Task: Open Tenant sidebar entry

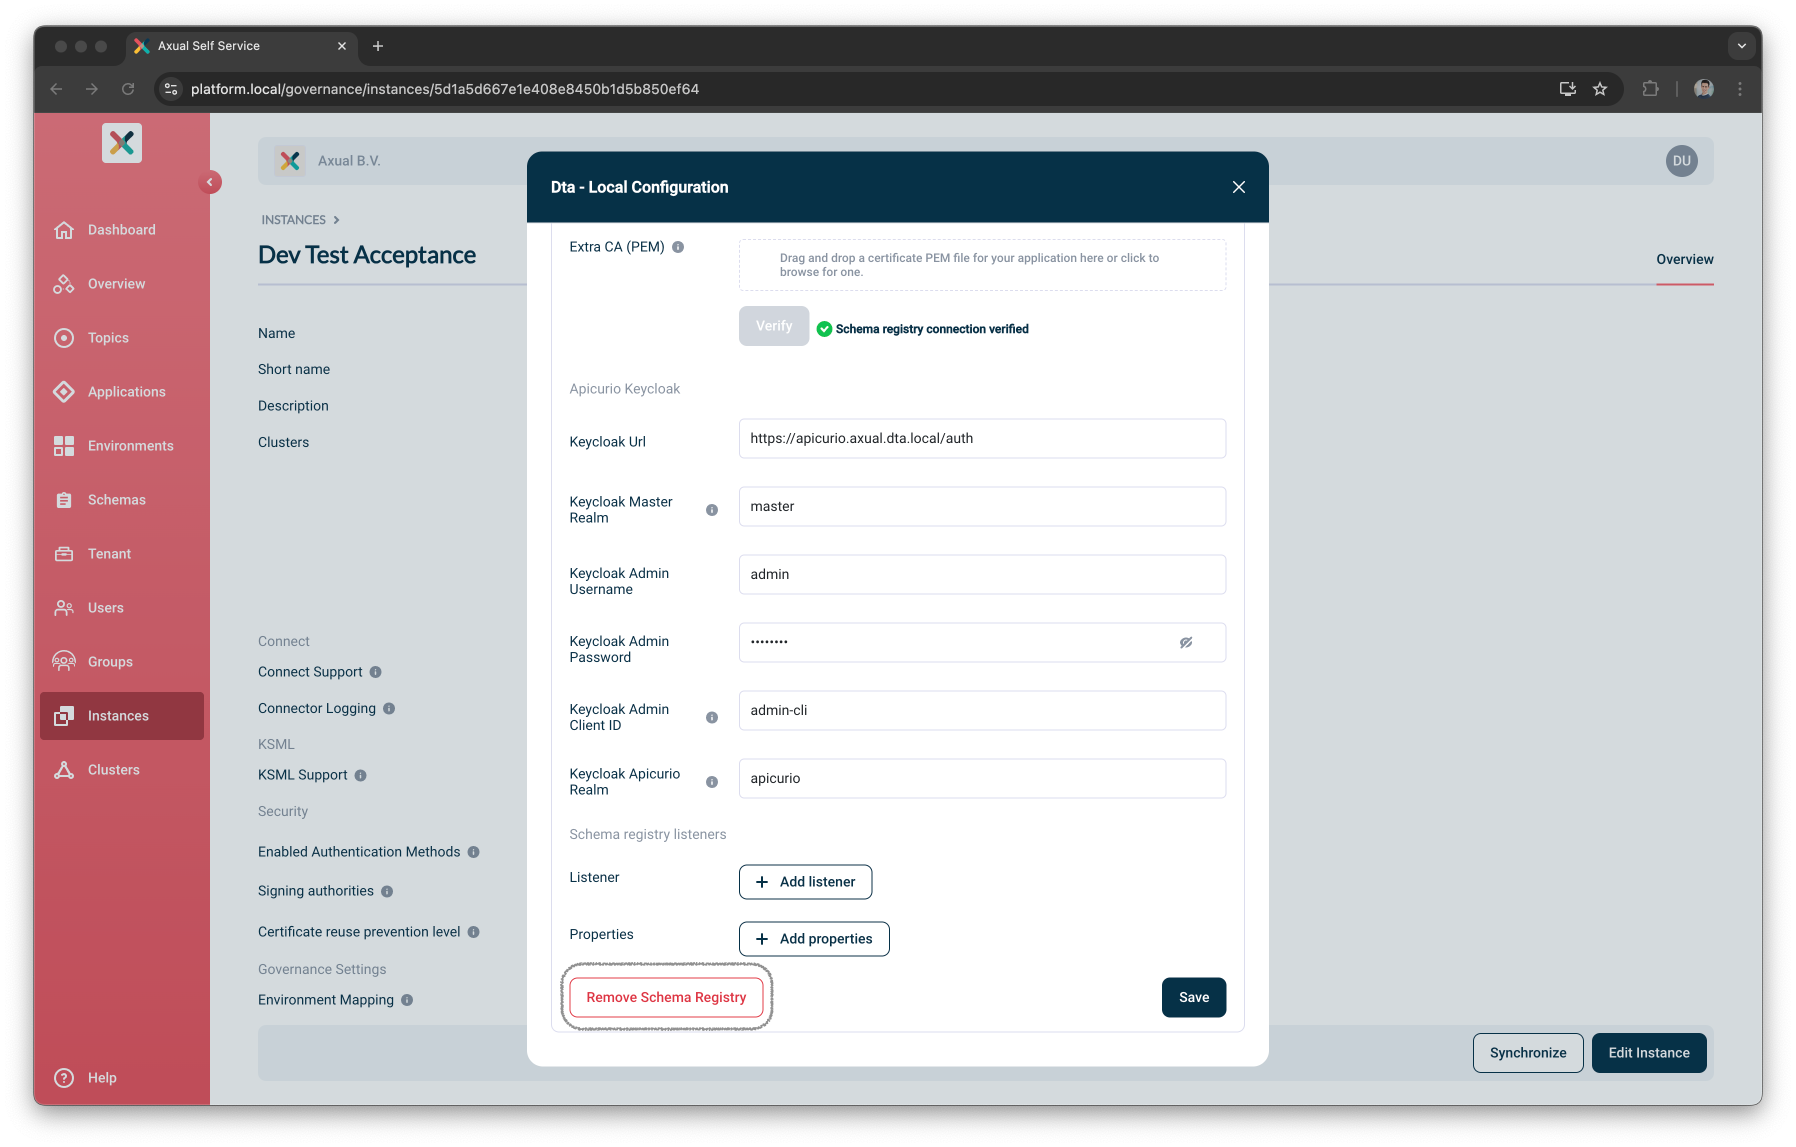Action: coord(121,554)
